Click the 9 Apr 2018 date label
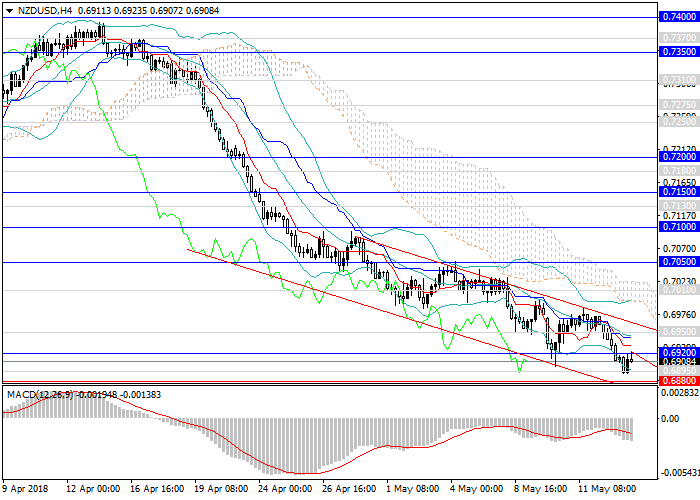The width and height of the screenshot is (700, 500). [x=27, y=490]
